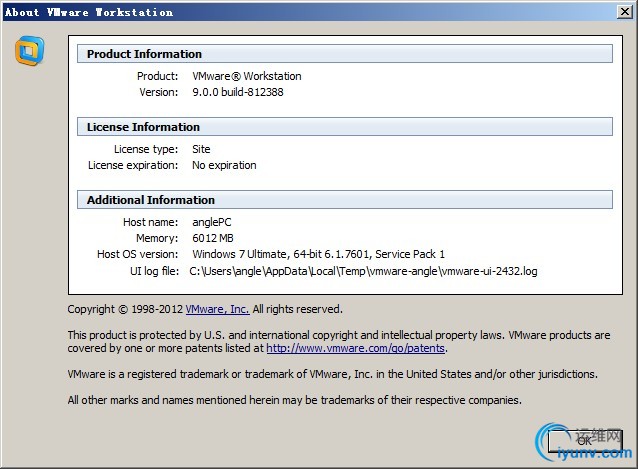Click the host name anglePC
The image size is (638, 469).
(212, 222)
